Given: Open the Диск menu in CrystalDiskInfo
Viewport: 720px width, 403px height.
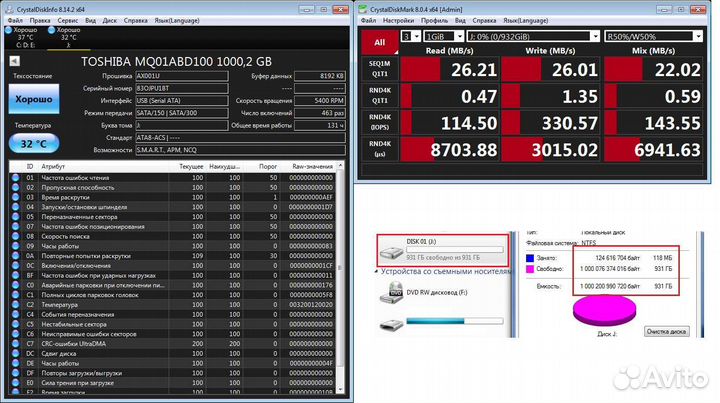Looking at the screenshot, I should (109, 21).
